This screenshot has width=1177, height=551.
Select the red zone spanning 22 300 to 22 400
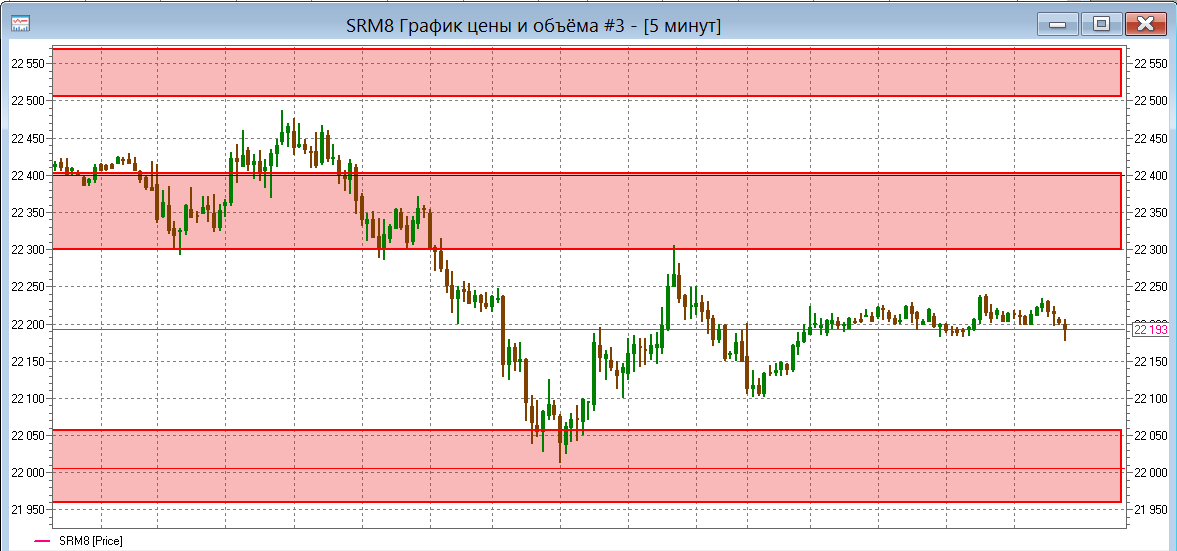point(586,212)
